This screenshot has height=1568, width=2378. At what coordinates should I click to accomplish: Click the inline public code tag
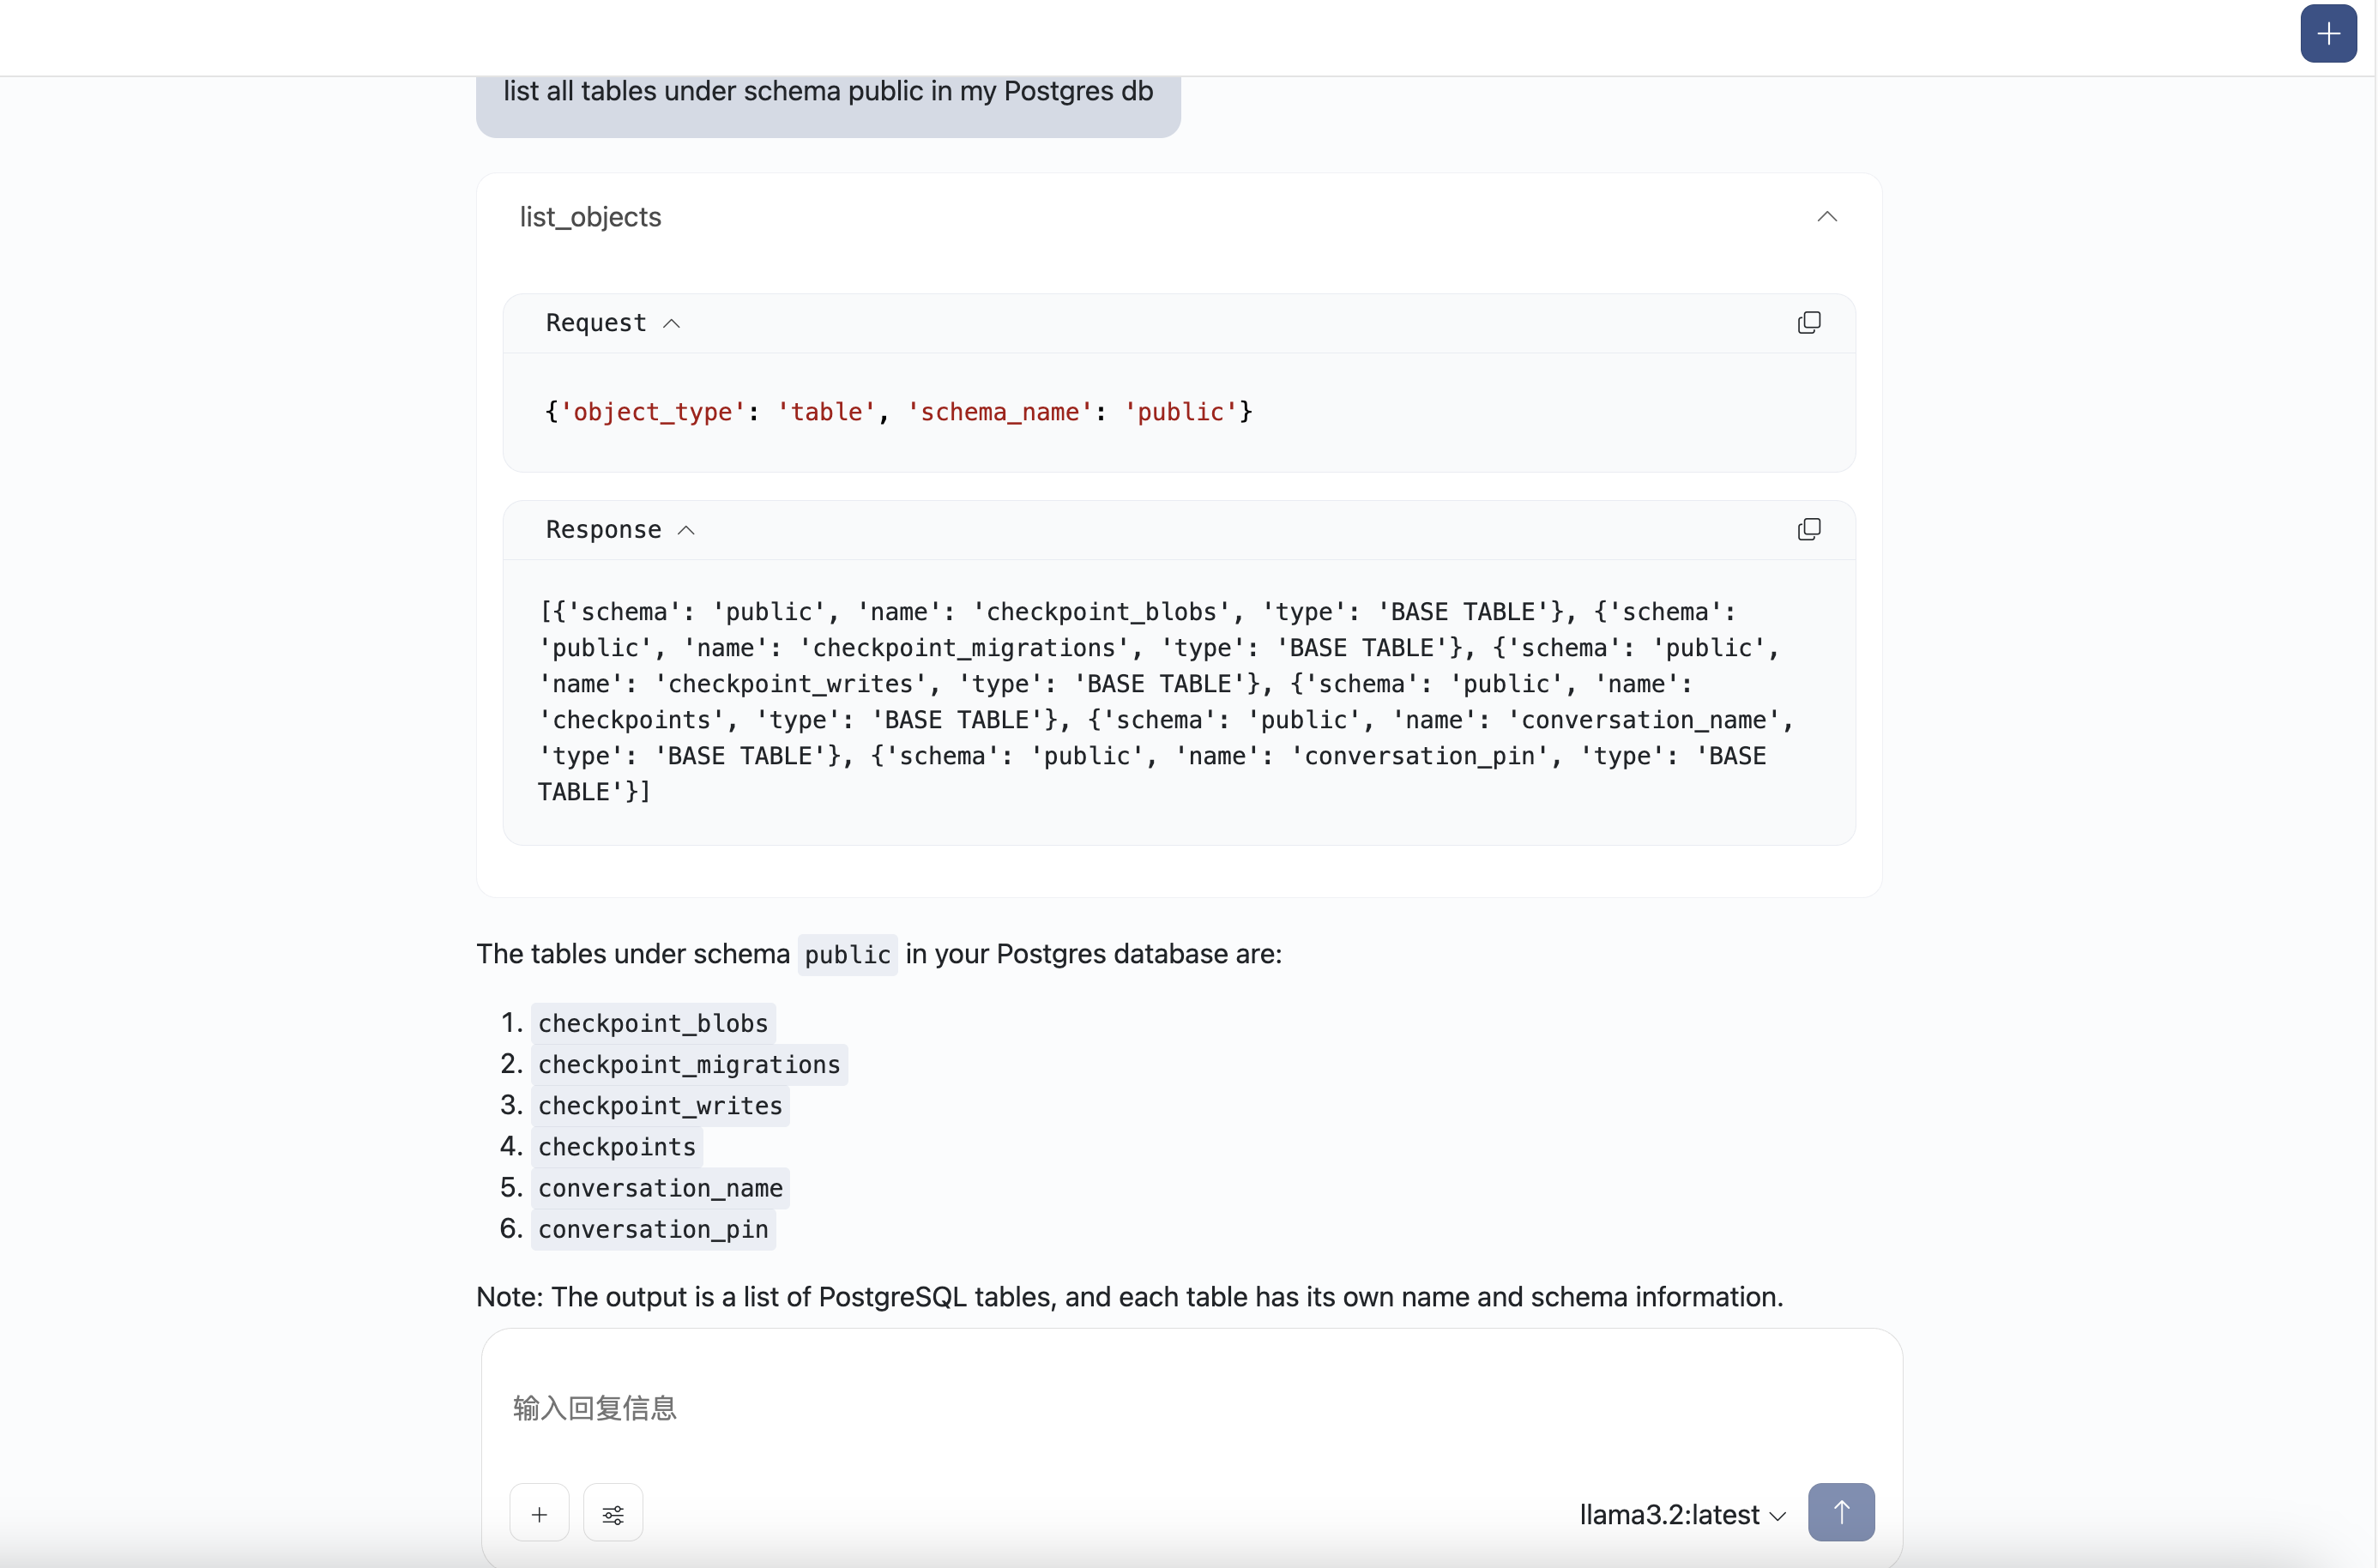tap(847, 955)
